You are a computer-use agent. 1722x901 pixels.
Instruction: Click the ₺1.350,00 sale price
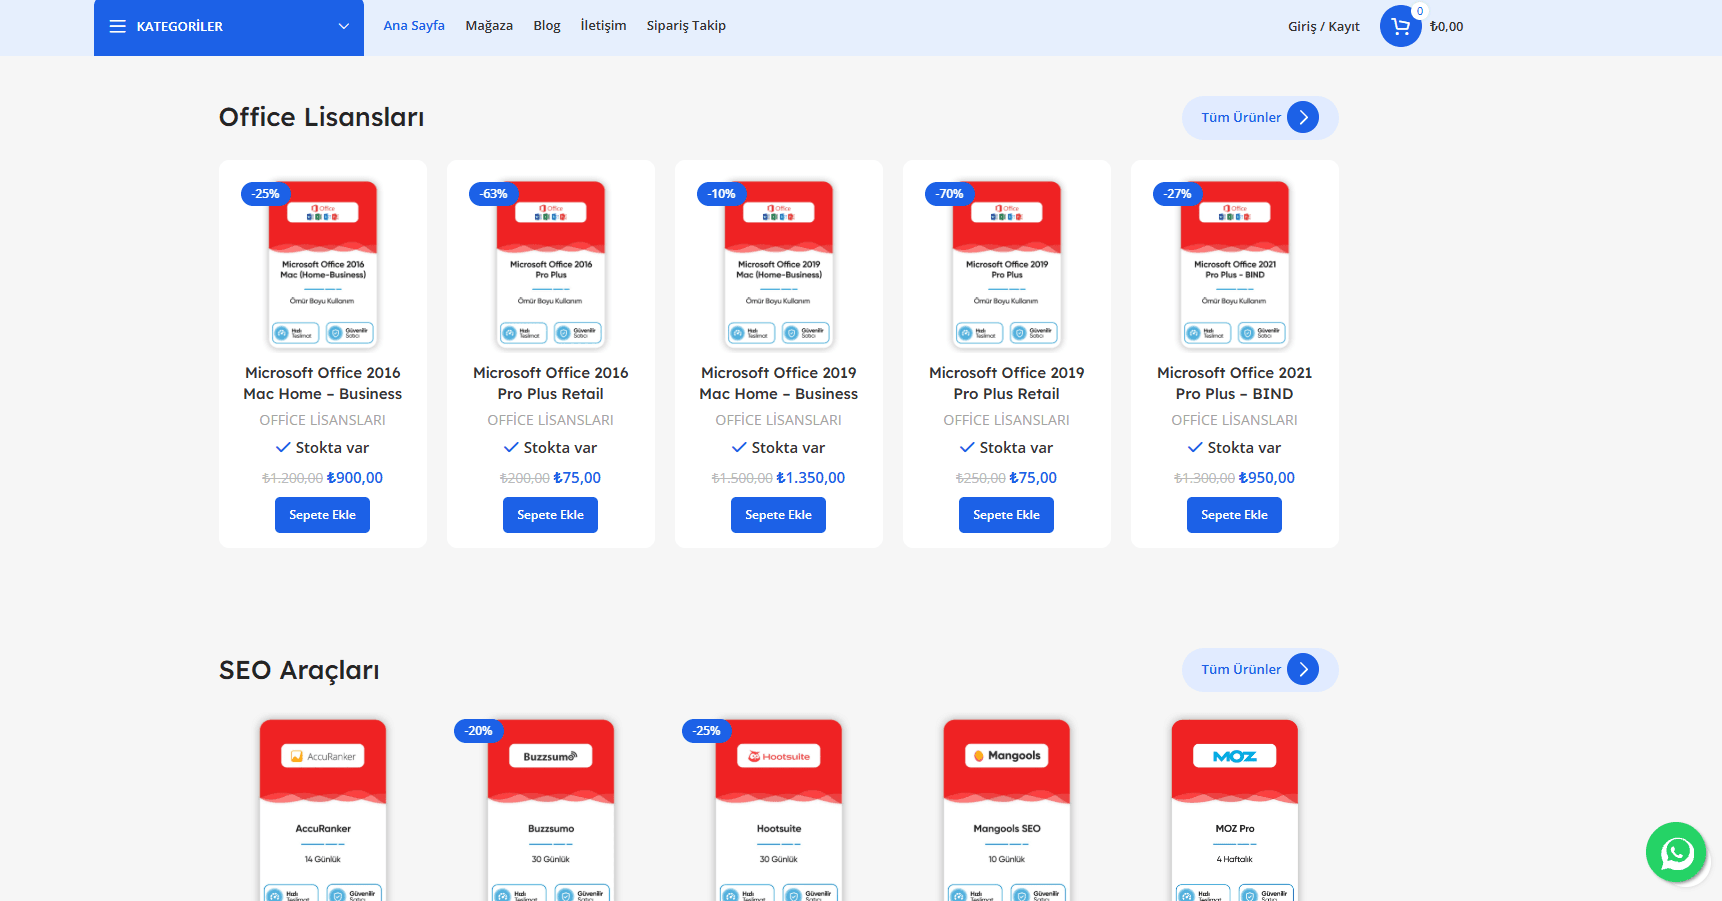811,478
